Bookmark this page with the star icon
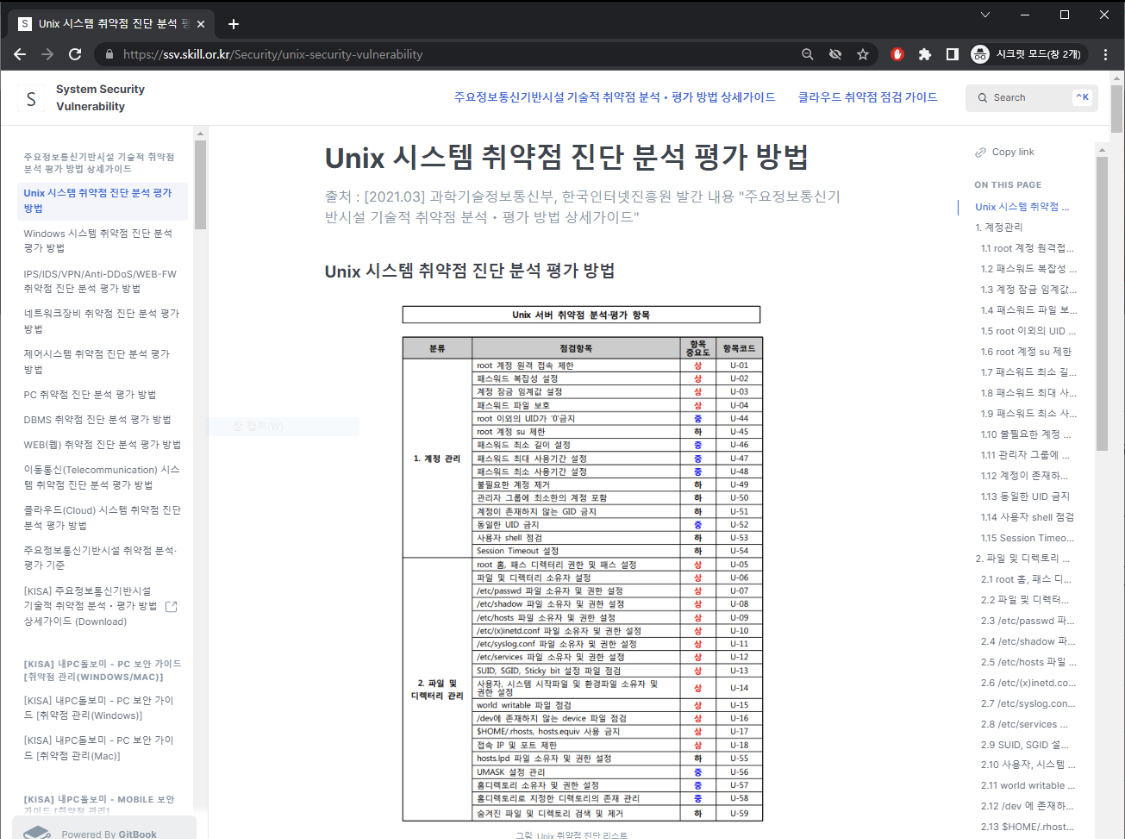1125x839 pixels. tap(862, 55)
